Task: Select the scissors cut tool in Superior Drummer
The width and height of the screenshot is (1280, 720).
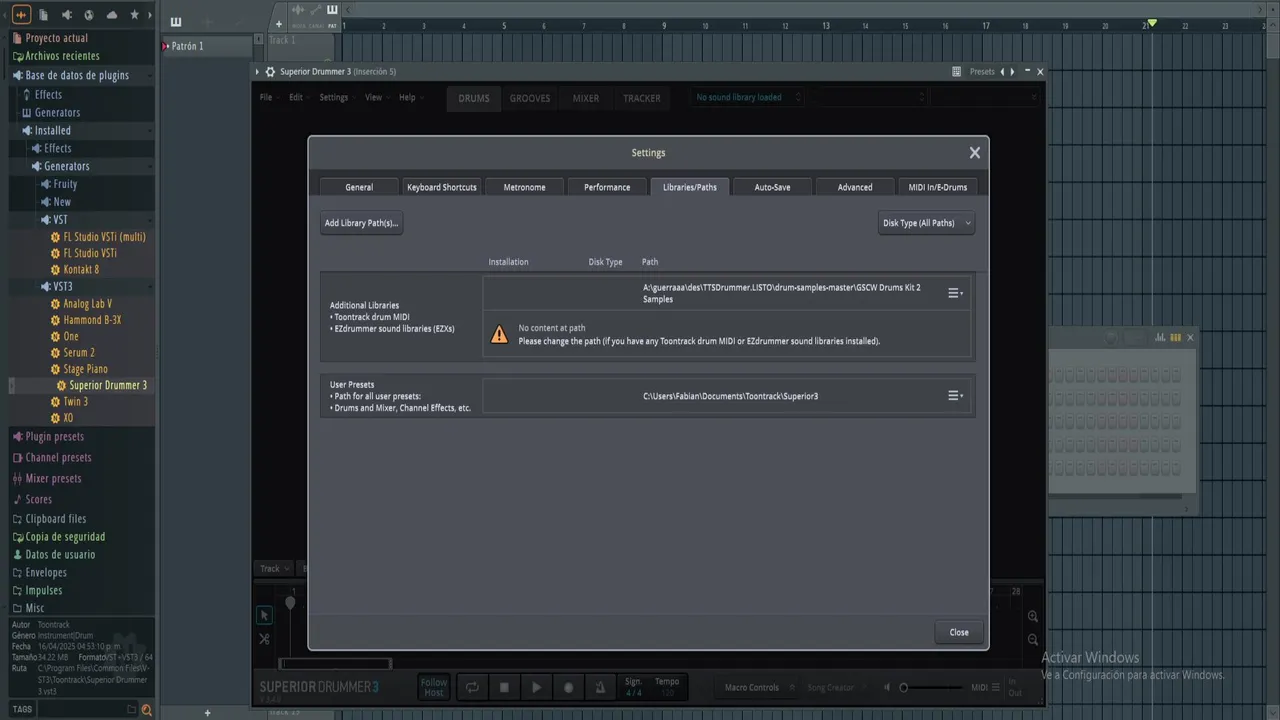Action: click(x=264, y=639)
